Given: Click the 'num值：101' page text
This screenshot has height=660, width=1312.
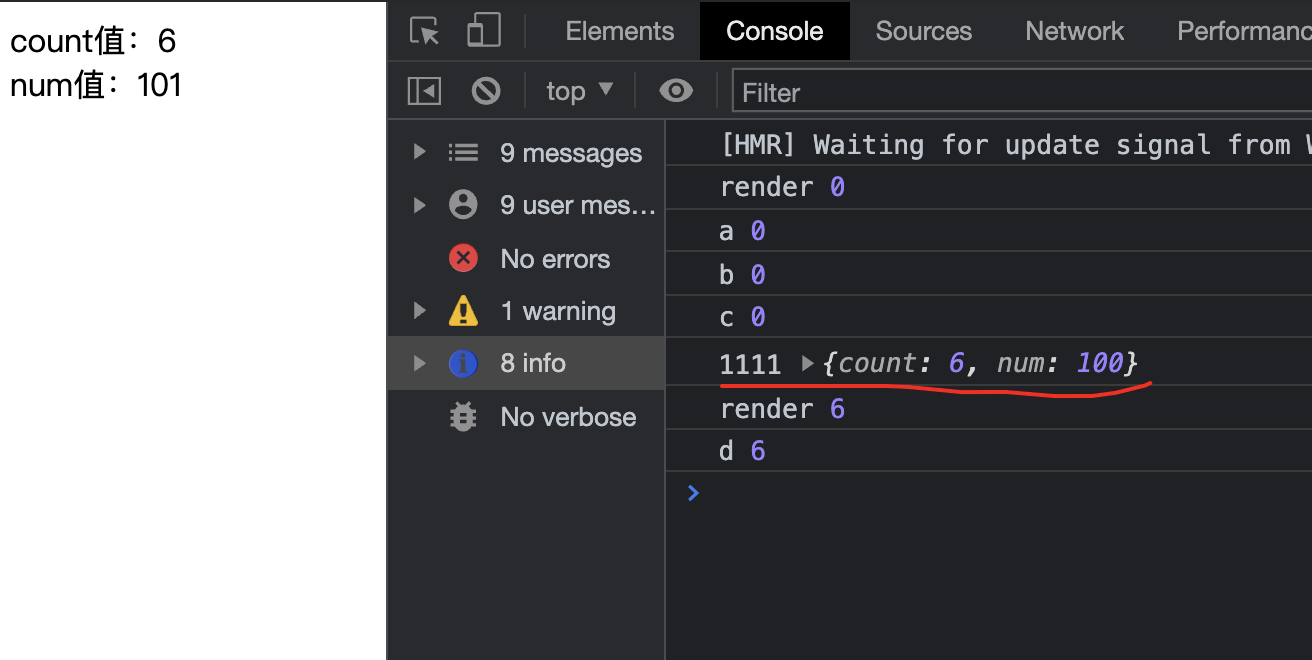Looking at the screenshot, I should tap(96, 85).
